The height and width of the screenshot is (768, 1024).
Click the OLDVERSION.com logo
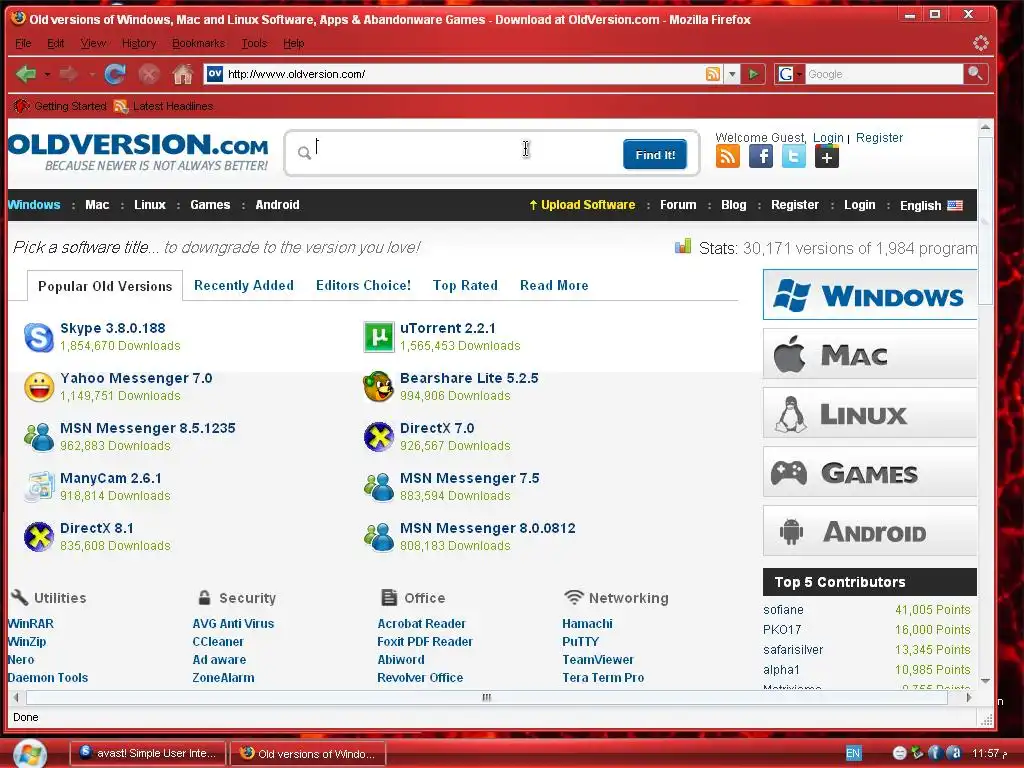138,152
